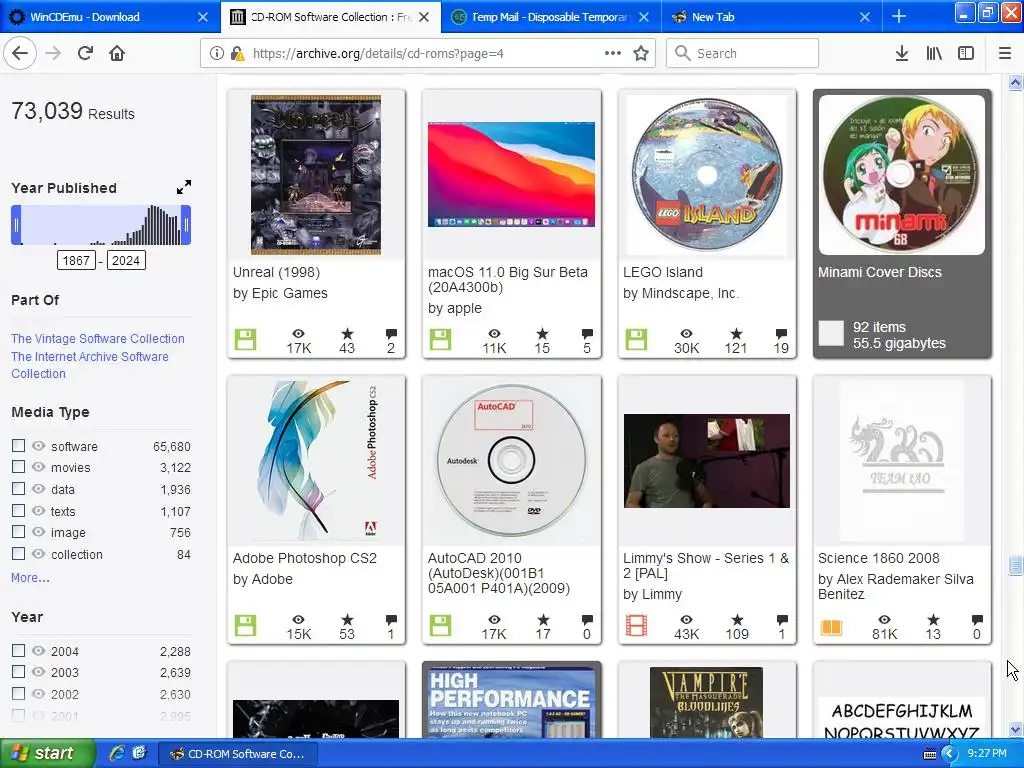
Task: Switch to the WinCDEmu - Download tab
Action: (110, 16)
